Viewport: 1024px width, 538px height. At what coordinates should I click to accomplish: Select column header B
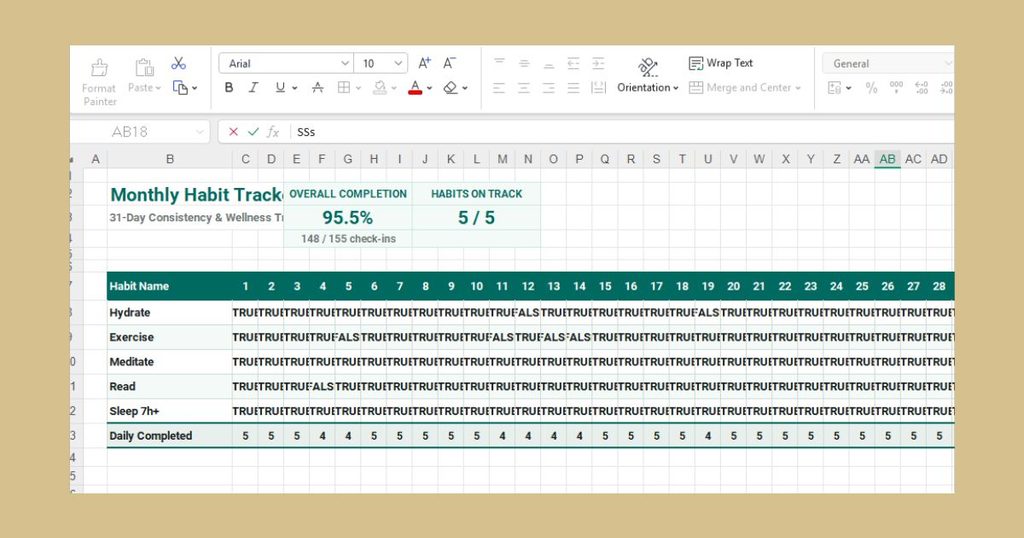tap(170, 159)
